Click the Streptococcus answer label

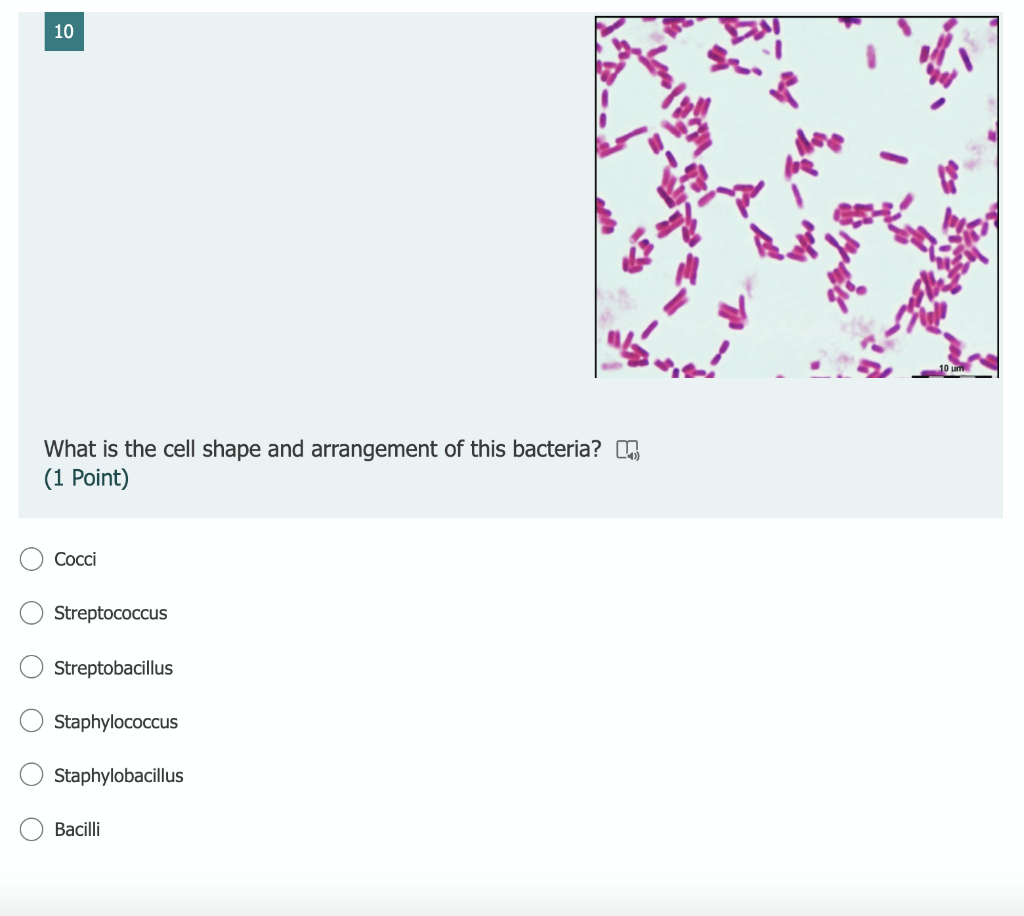pyautogui.click(x=111, y=613)
